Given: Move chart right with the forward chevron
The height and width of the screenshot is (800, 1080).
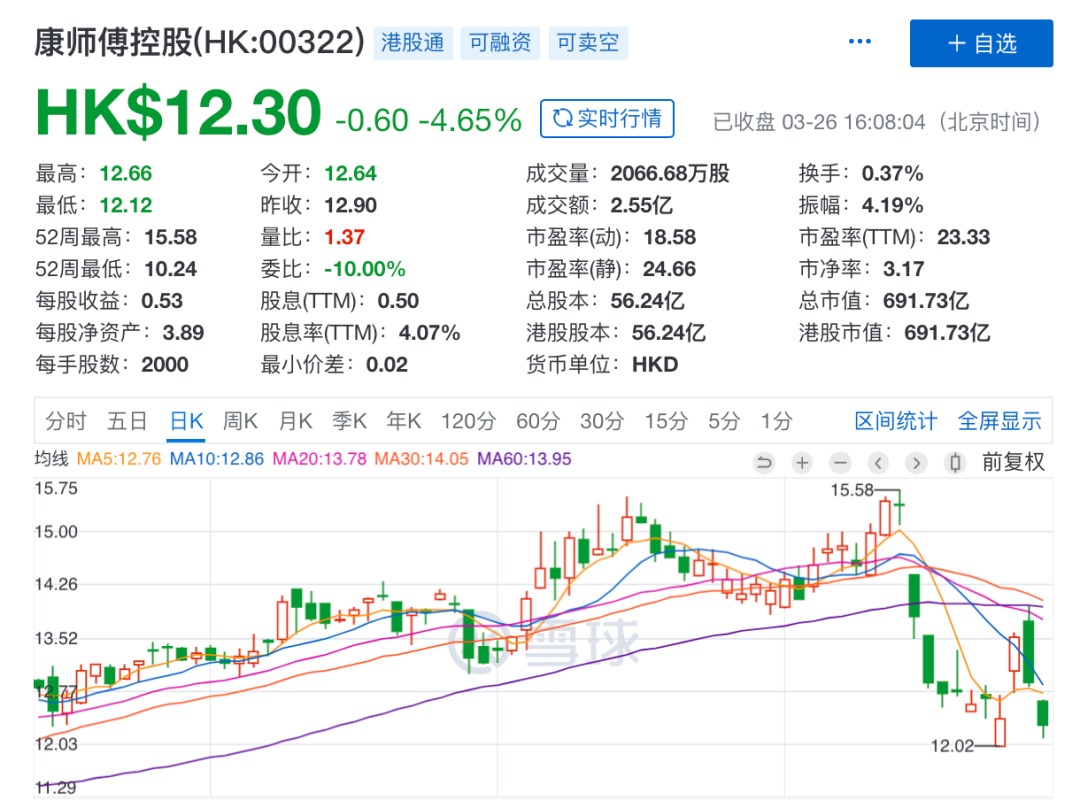Looking at the screenshot, I should (x=916, y=462).
